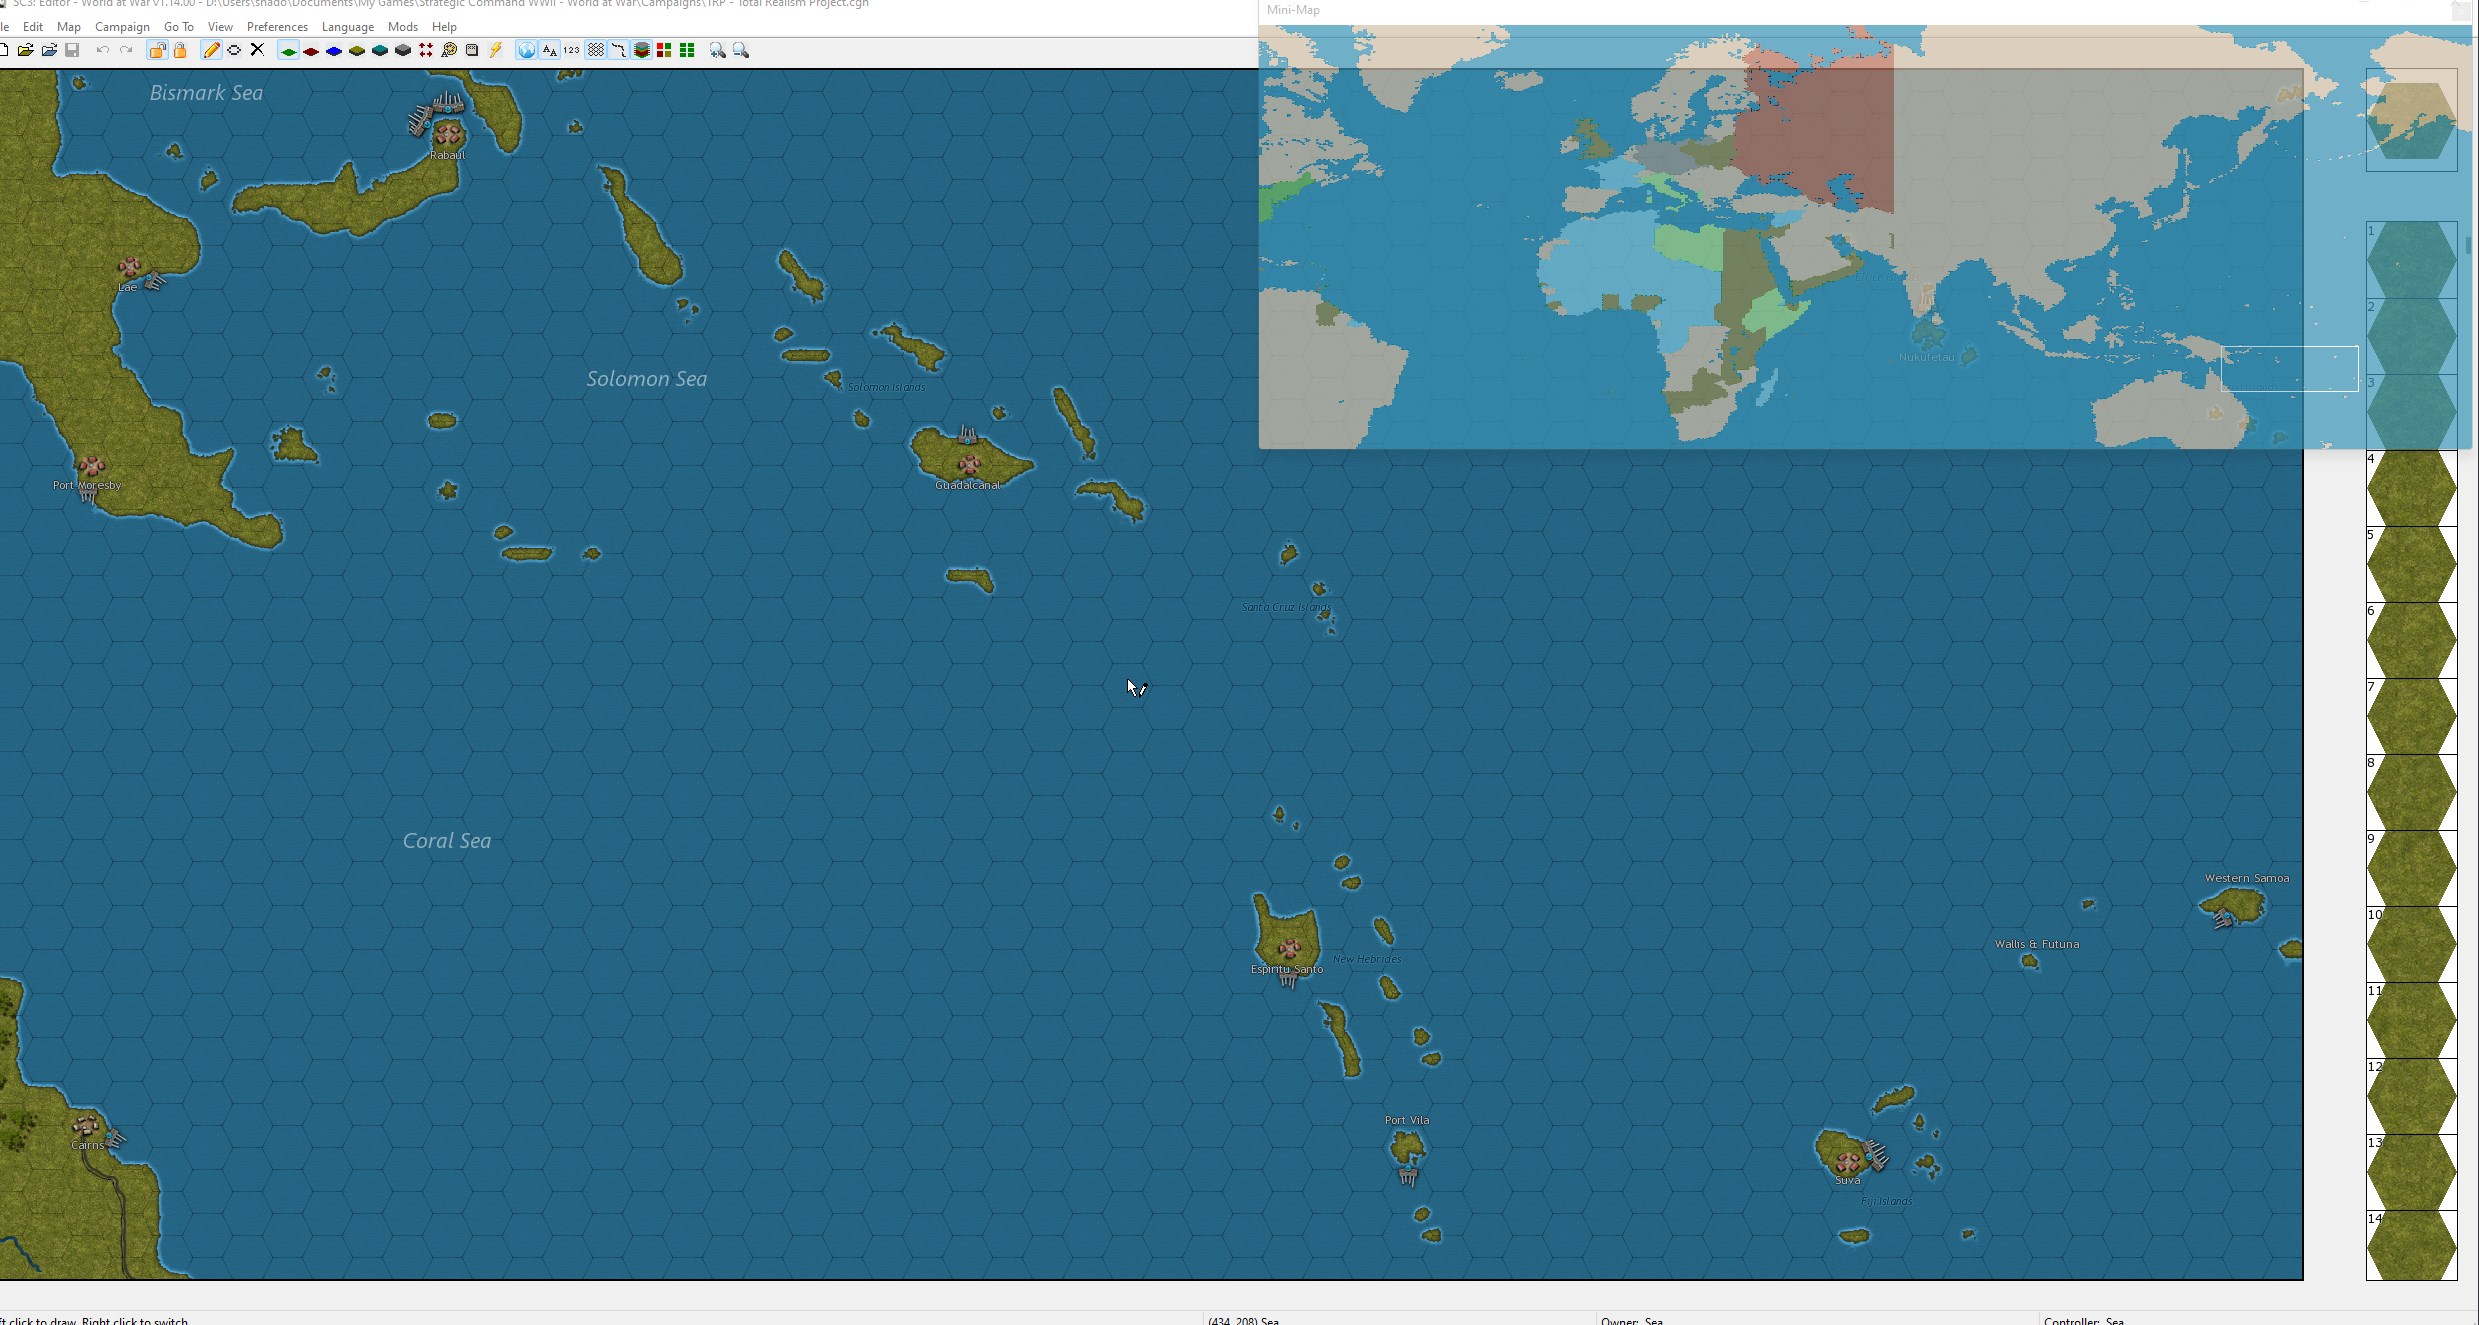Click the zoom in magnifier icon
This screenshot has height=1325, width=2479.
717,50
